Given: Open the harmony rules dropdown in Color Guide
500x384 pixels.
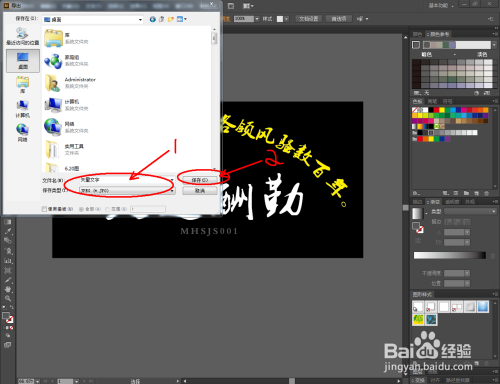Looking at the screenshot, I should coord(494,45).
